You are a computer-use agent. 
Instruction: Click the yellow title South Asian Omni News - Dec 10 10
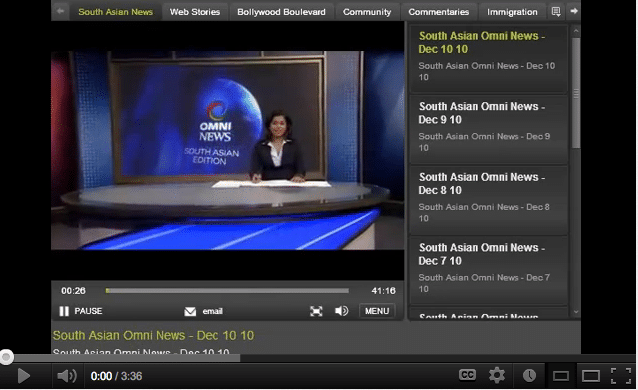click(153, 335)
